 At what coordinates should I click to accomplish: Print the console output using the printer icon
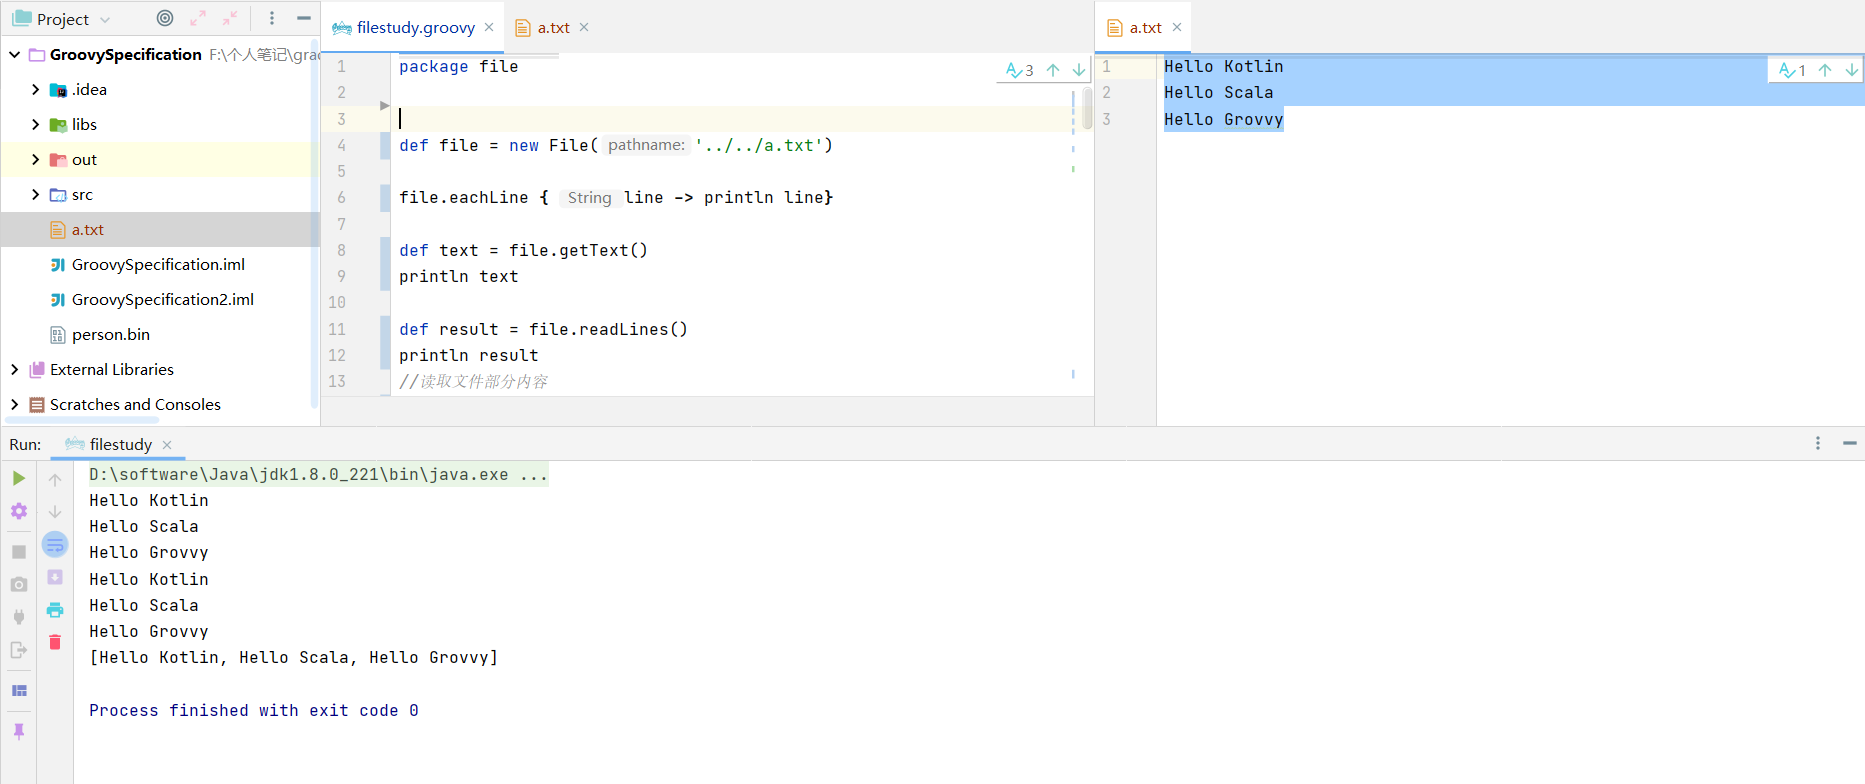tap(55, 610)
